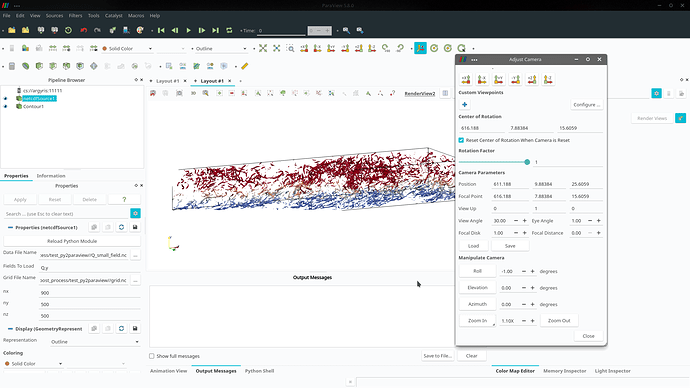The image size is (690, 388).
Task: Toggle visibility eye for Contour1
Action: point(6,106)
